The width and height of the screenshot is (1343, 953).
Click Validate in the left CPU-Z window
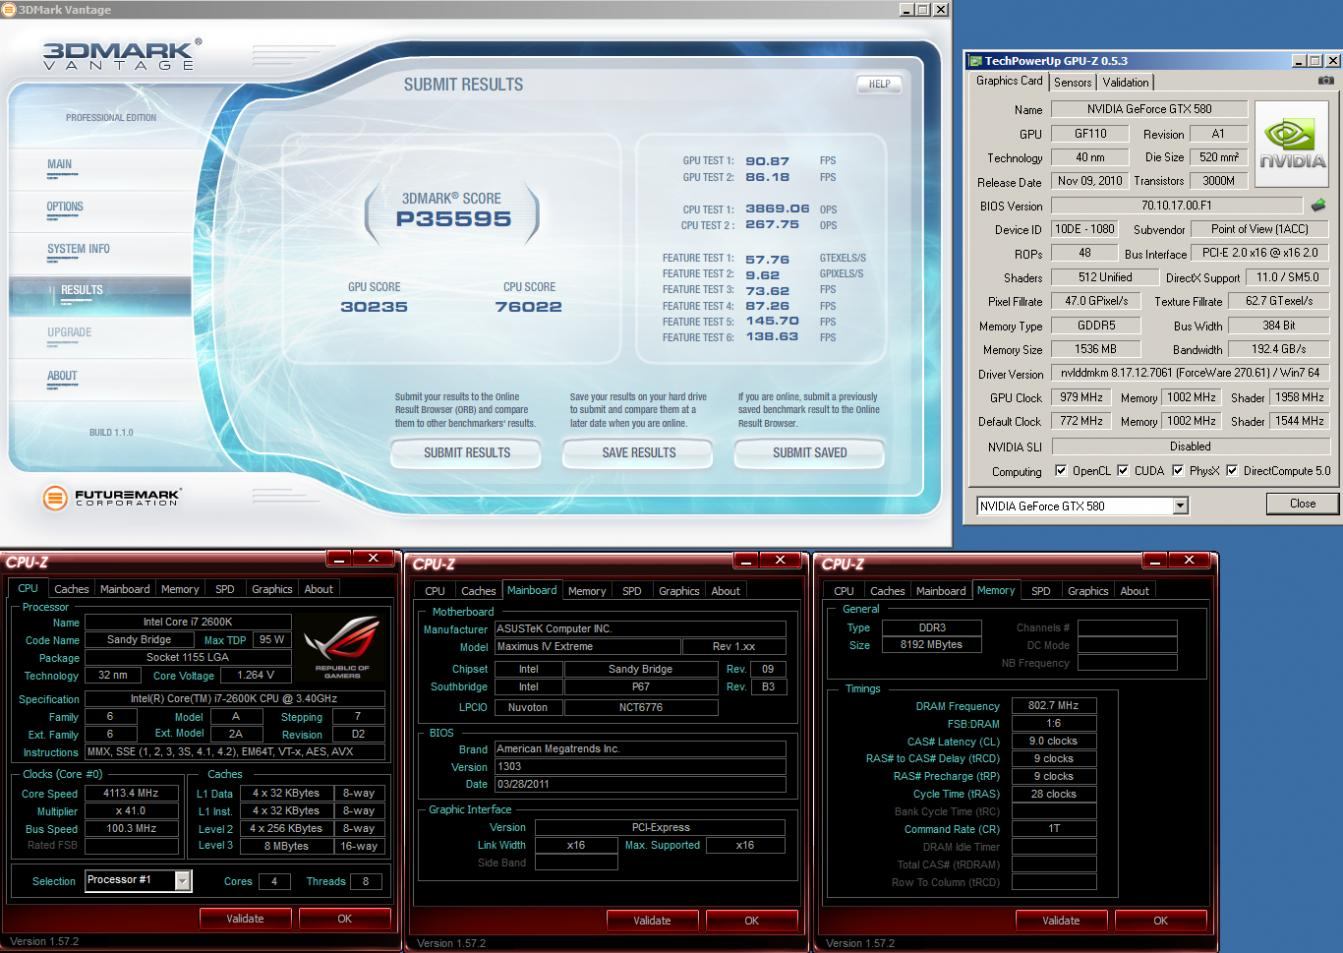click(245, 918)
